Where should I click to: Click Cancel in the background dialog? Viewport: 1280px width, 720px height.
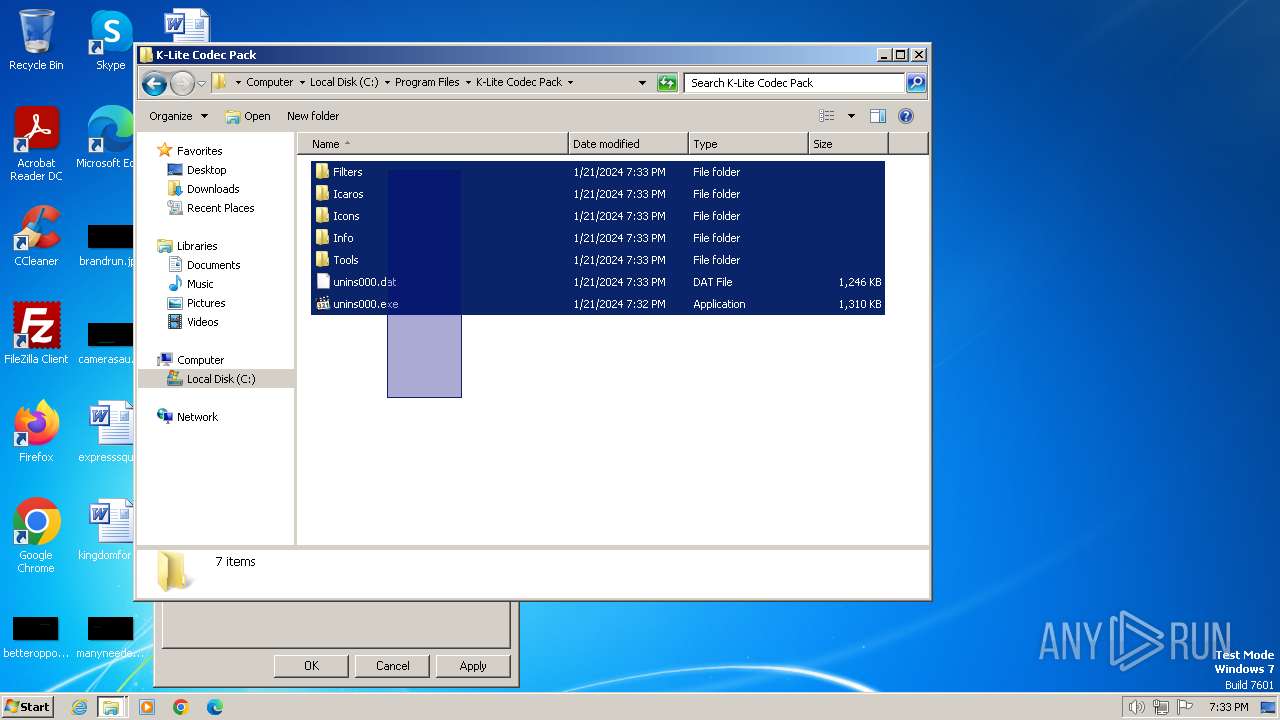pos(392,666)
